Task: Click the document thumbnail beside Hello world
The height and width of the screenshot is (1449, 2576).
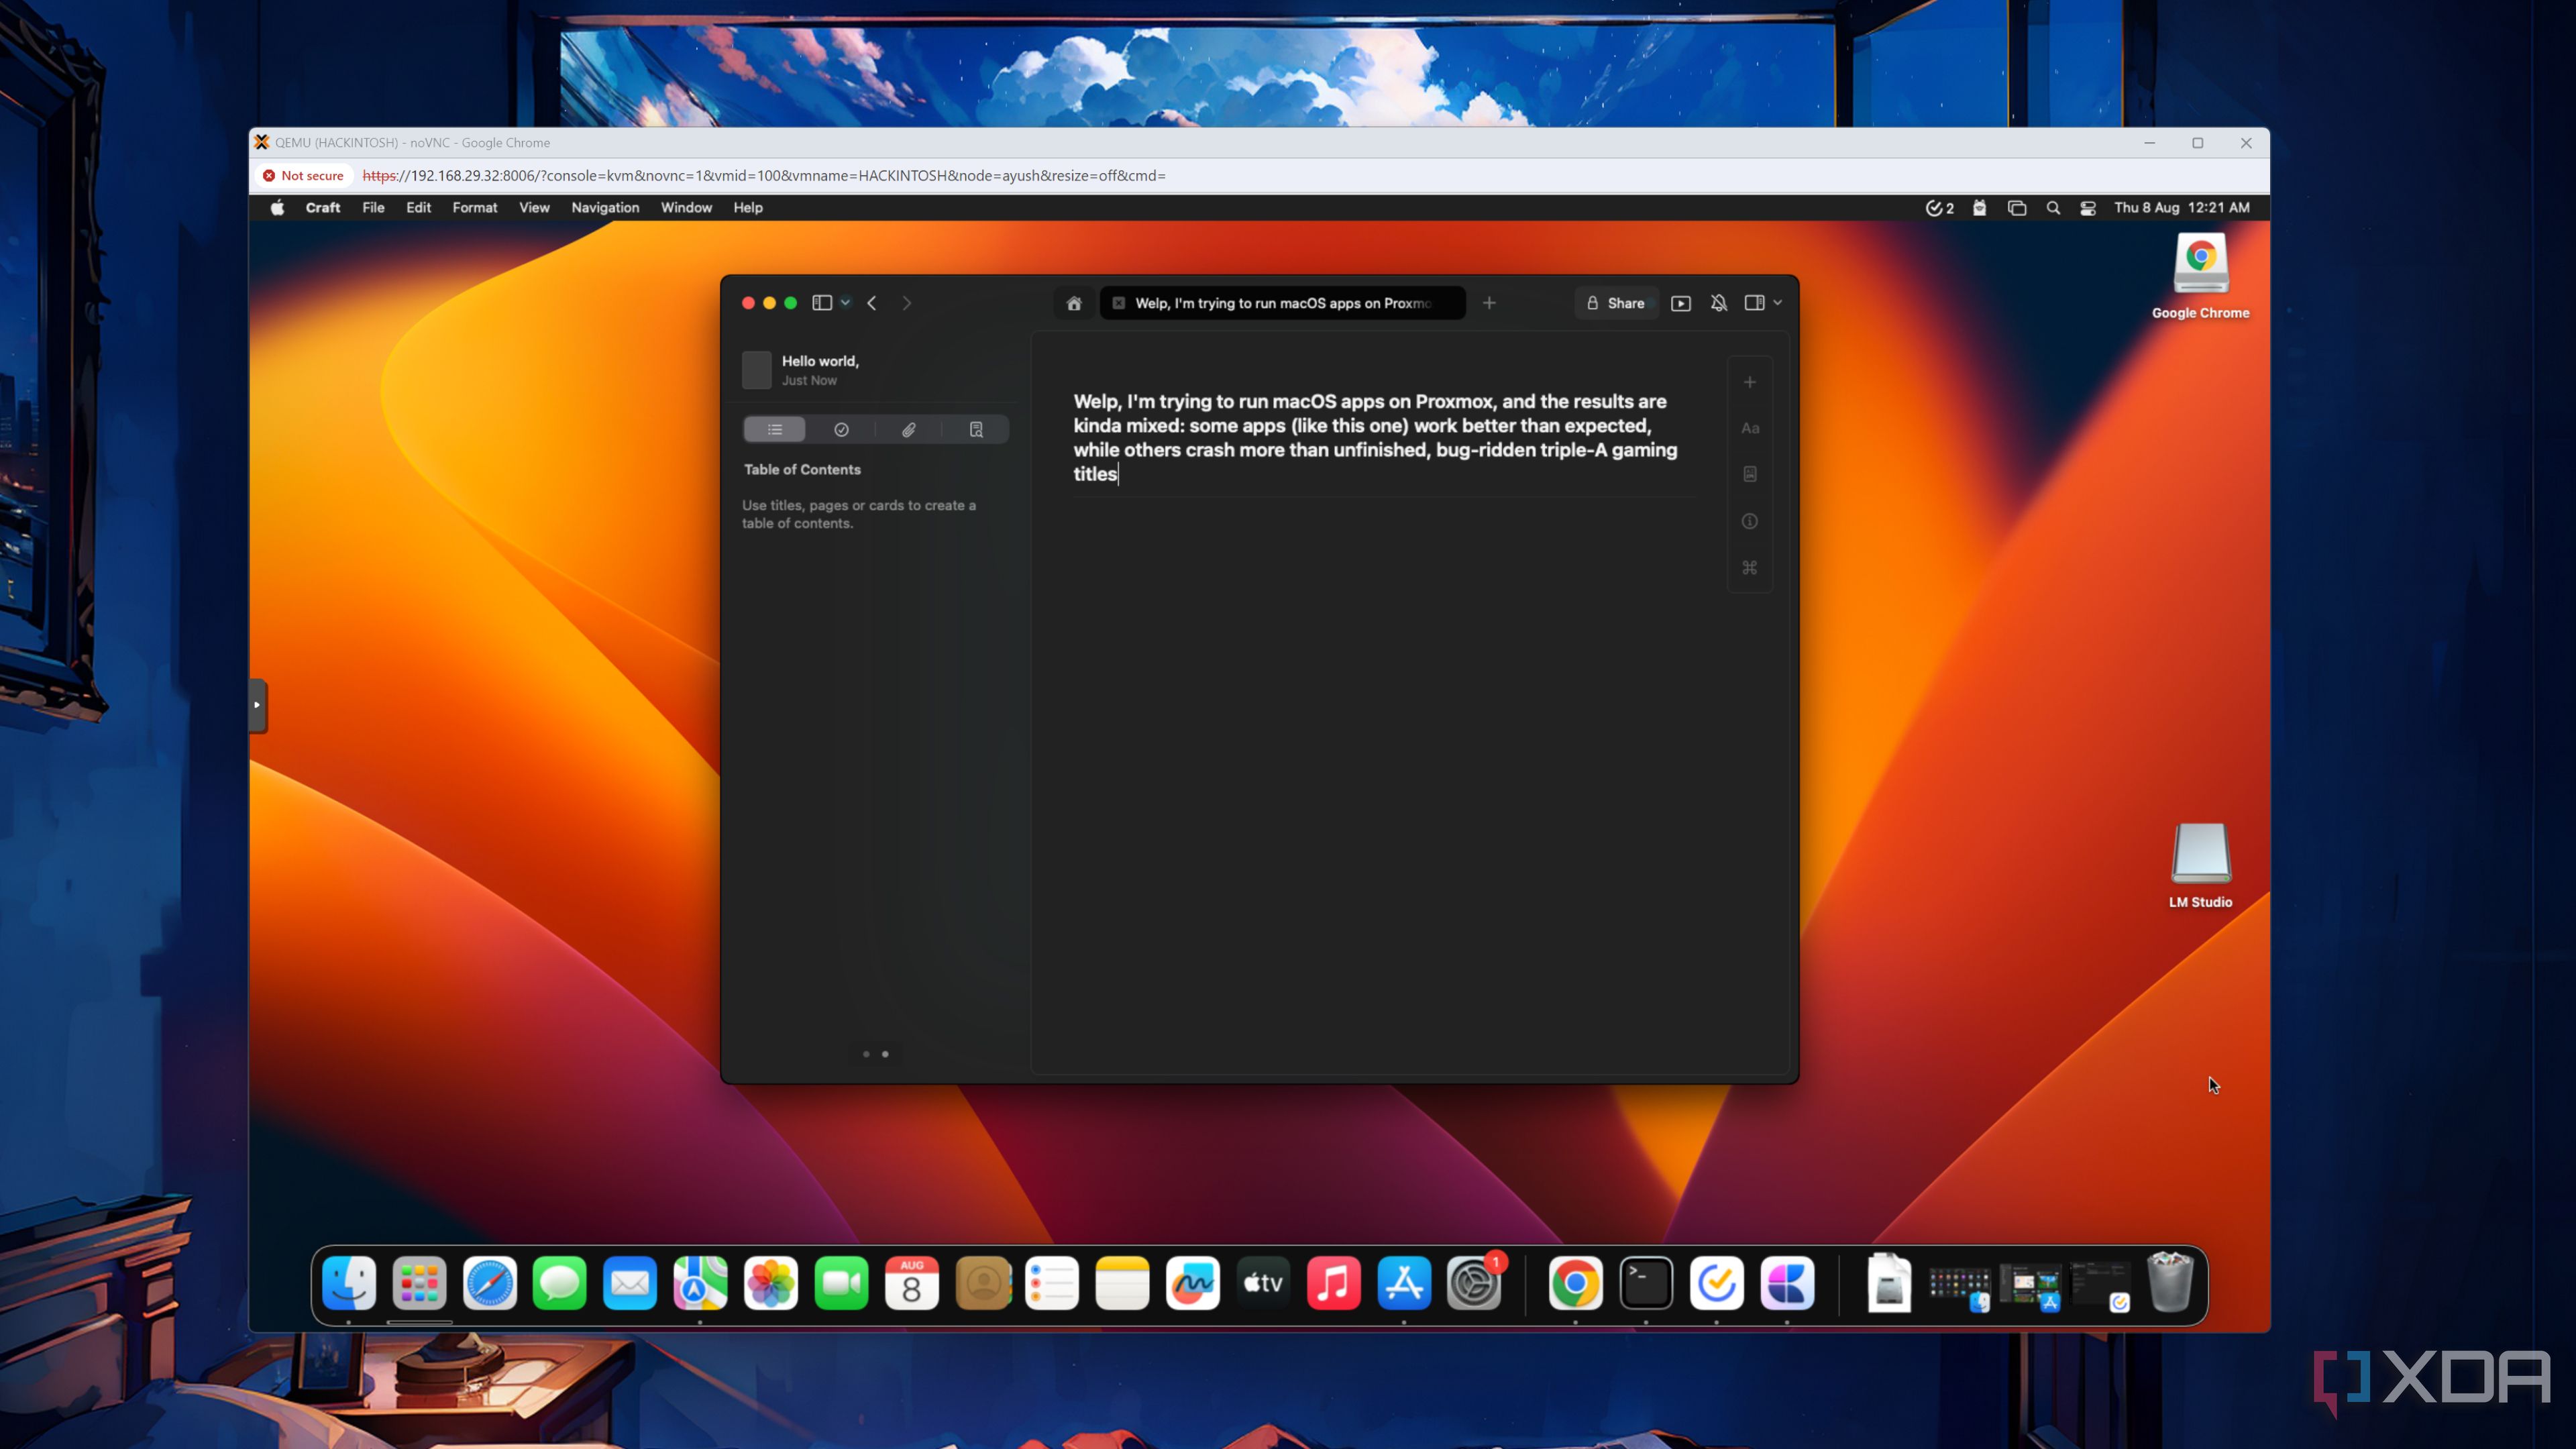Action: pyautogui.click(x=757, y=370)
